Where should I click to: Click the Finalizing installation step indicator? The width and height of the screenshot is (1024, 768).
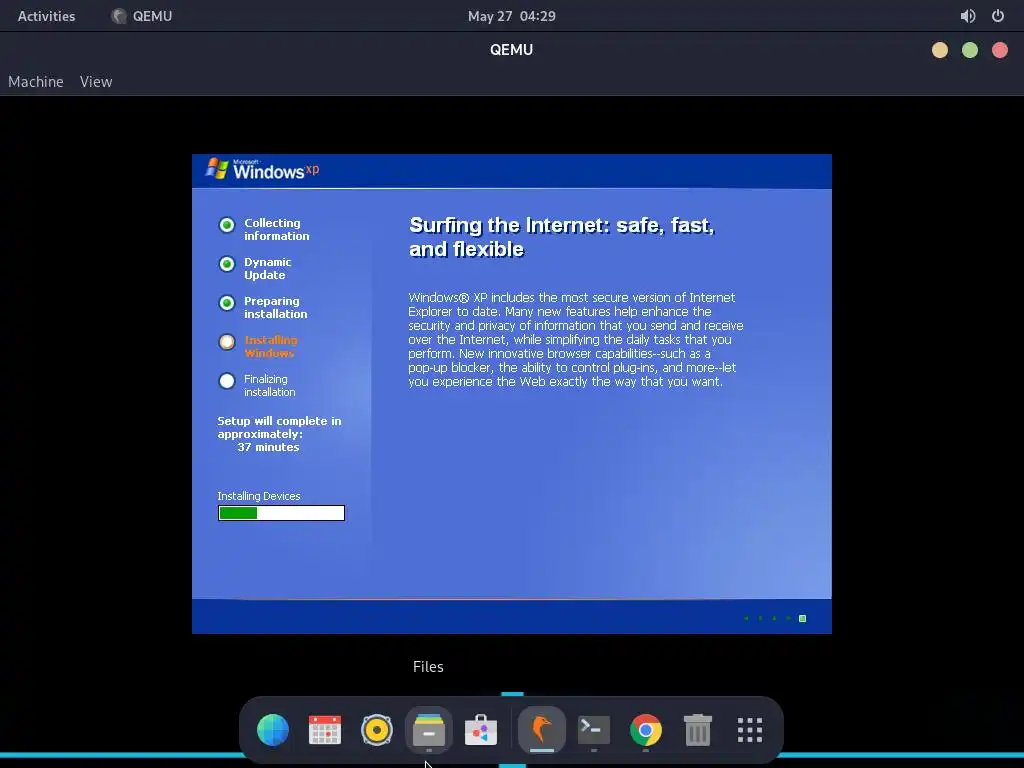(227, 381)
